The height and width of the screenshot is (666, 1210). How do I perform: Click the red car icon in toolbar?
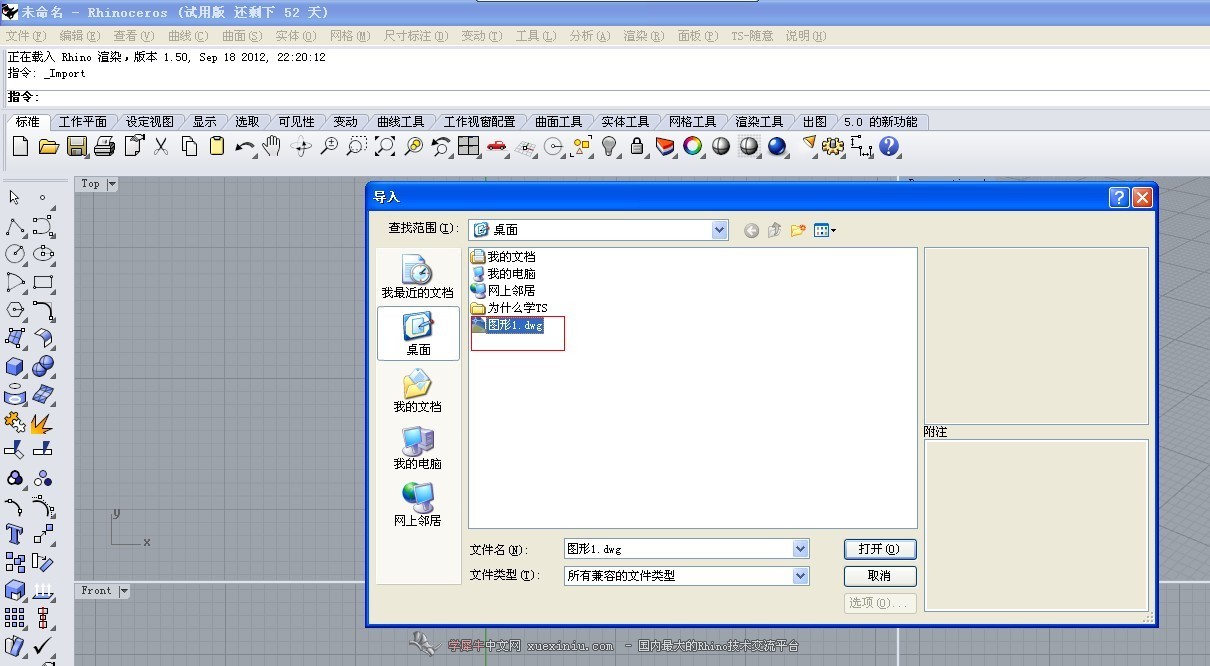click(x=497, y=147)
